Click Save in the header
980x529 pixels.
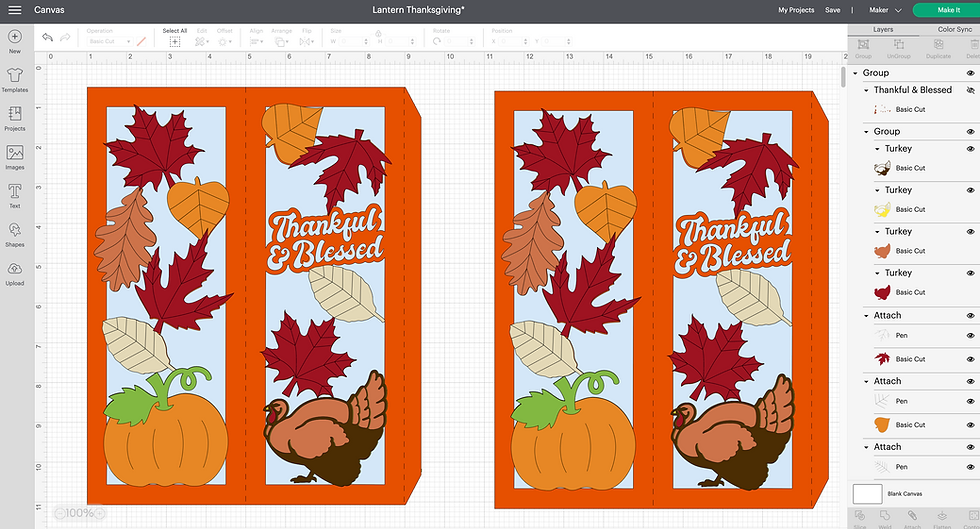pos(832,10)
